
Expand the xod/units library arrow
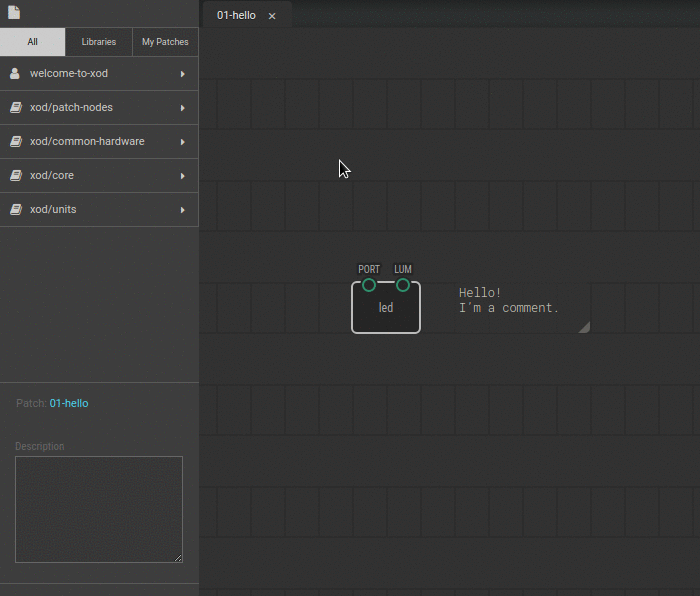[x=182, y=210]
